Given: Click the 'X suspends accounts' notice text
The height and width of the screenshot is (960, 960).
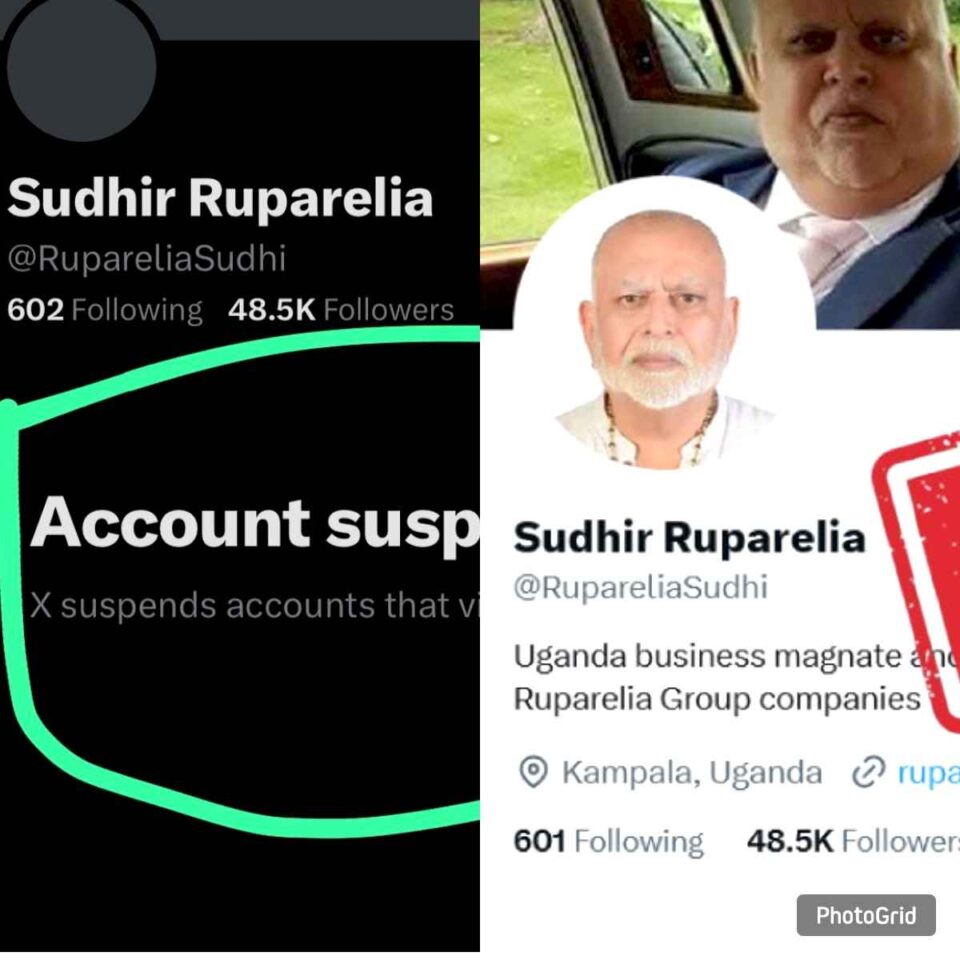Looking at the screenshot, I should click(253, 606).
